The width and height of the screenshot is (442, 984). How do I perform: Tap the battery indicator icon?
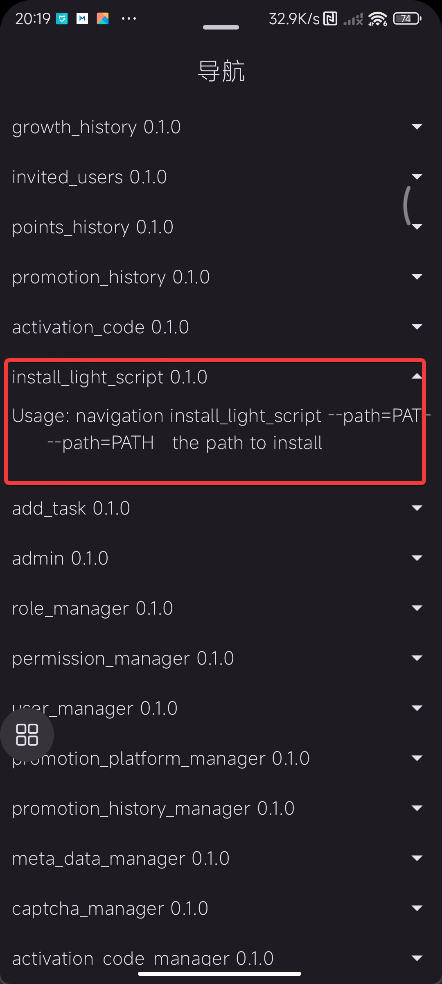click(x=406, y=19)
